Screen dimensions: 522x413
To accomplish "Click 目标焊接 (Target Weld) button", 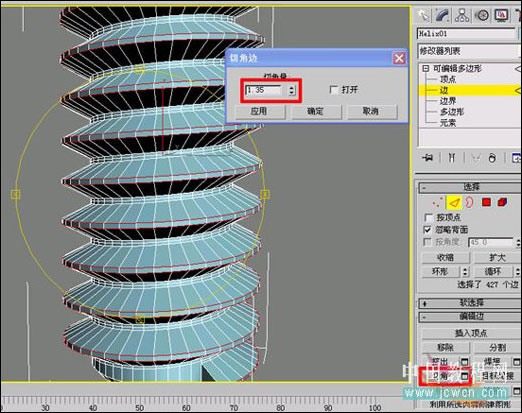I will (498, 376).
